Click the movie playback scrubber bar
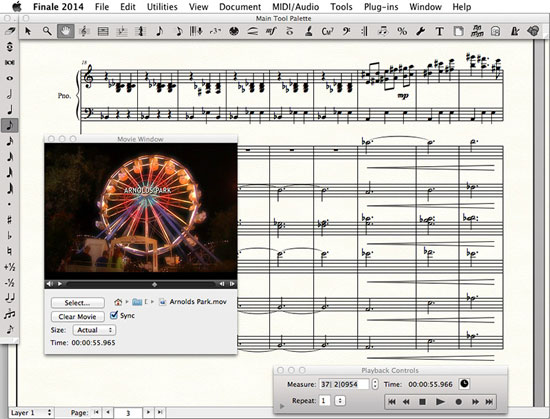 point(140,284)
